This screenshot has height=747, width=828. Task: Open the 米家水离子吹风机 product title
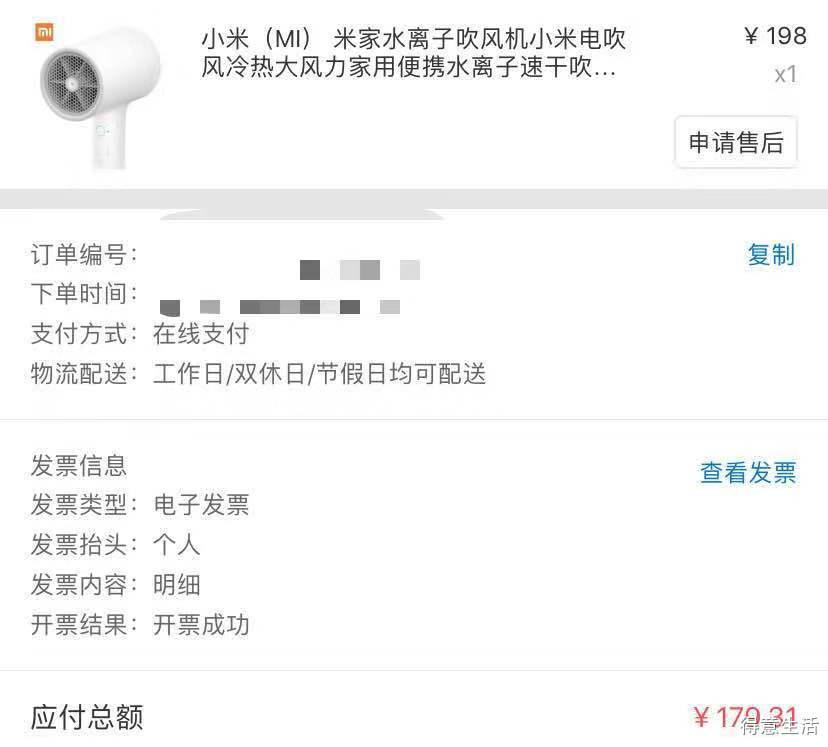pyautogui.click(x=413, y=53)
